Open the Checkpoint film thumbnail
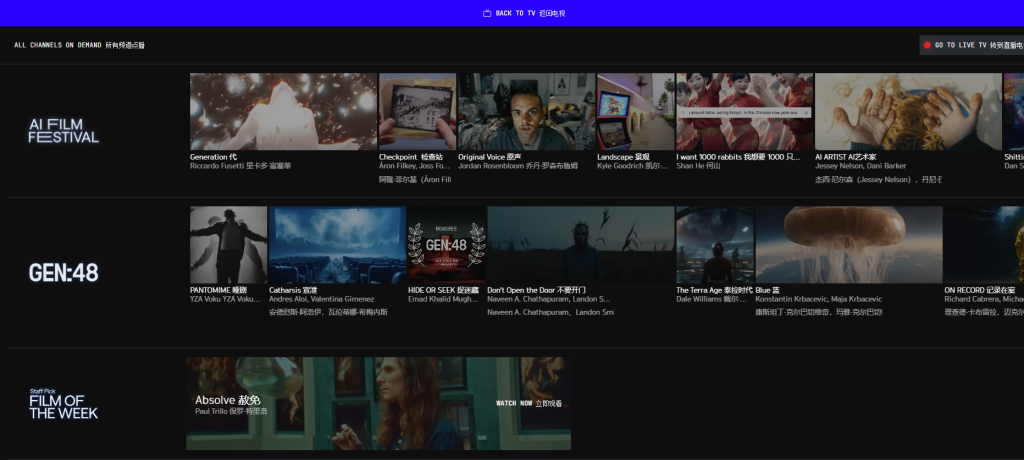Viewport: 1024px width, 460px height. pyautogui.click(x=417, y=111)
